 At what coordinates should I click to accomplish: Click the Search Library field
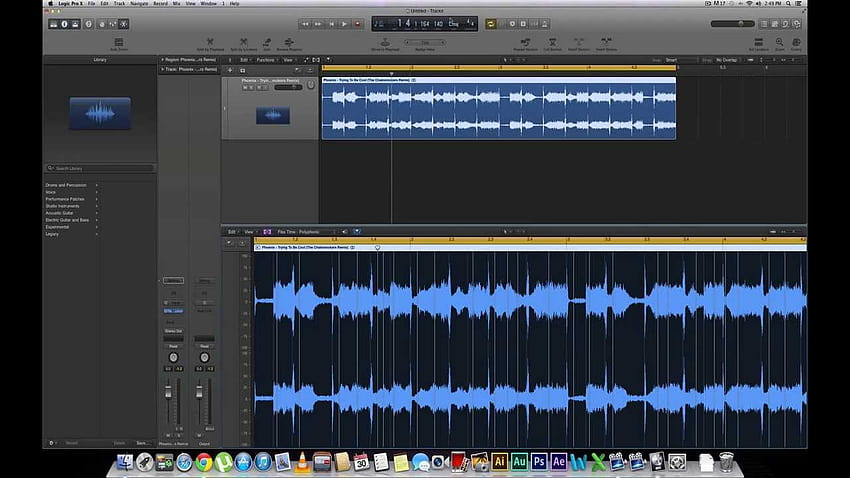(x=100, y=169)
